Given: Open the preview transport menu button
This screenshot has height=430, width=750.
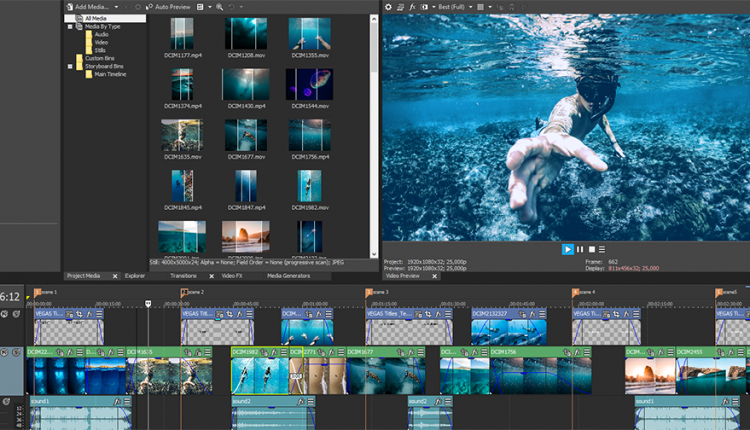Looking at the screenshot, I should coord(602,249).
